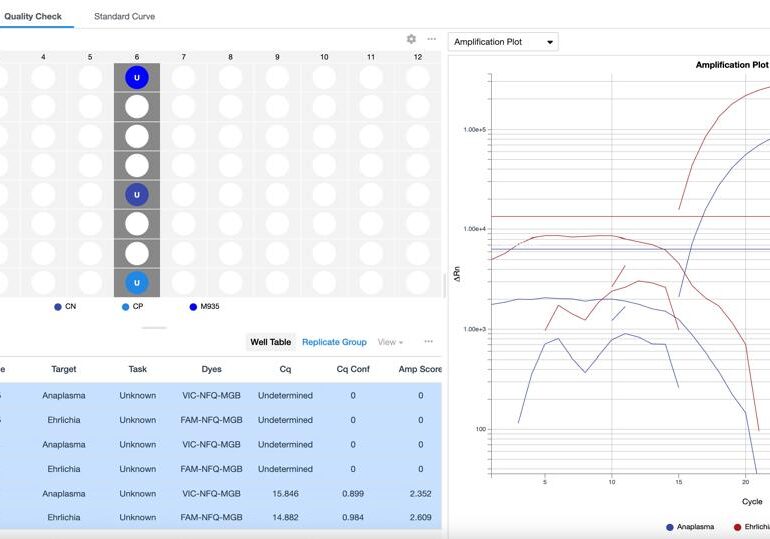Image resolution: width=770 pixels, height=539 pixels.
Task: Click Amp Score value 2.352
Action: tap(420, 493)
